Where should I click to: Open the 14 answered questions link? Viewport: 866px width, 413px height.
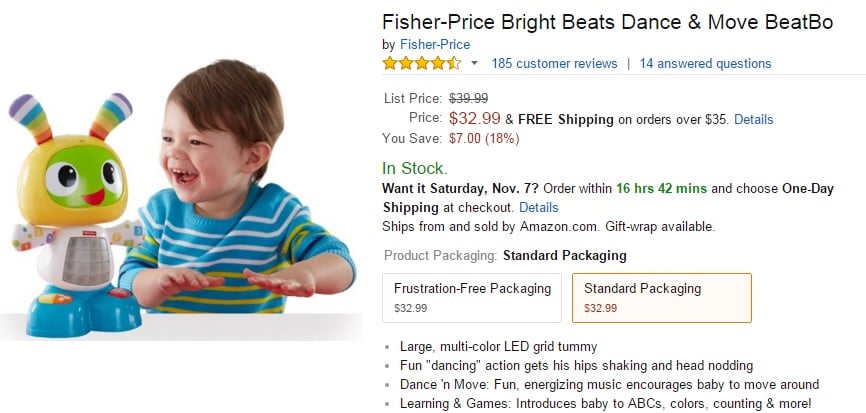click(705, 63)
